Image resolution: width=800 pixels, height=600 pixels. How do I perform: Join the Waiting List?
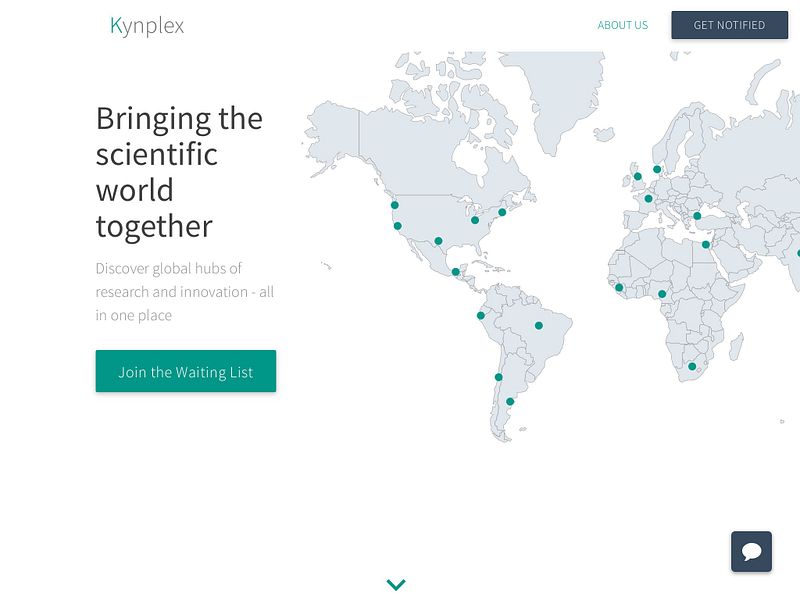coord(185,371)
